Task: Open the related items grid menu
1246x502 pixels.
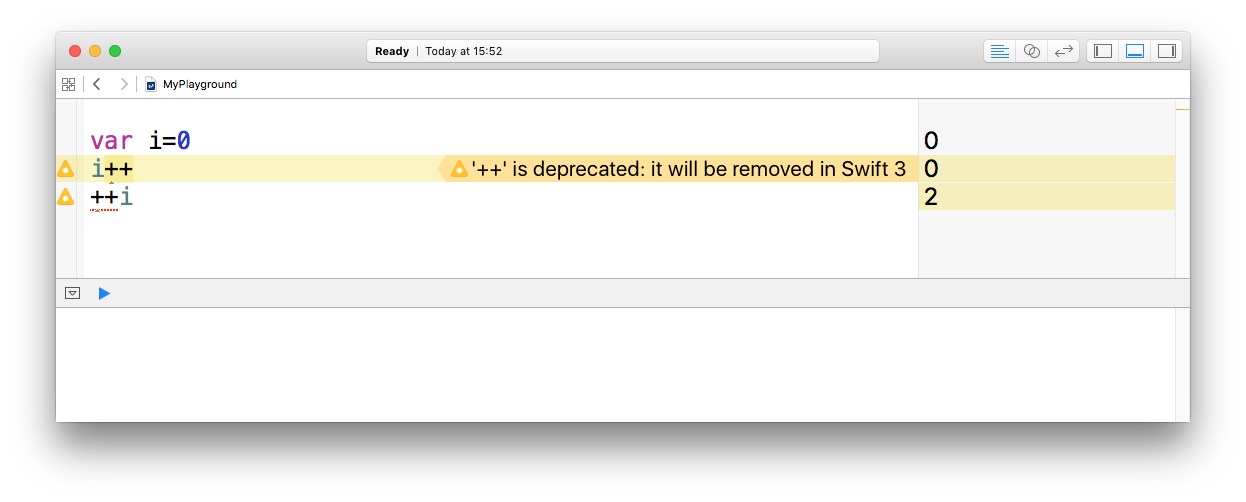Action: 68,84
